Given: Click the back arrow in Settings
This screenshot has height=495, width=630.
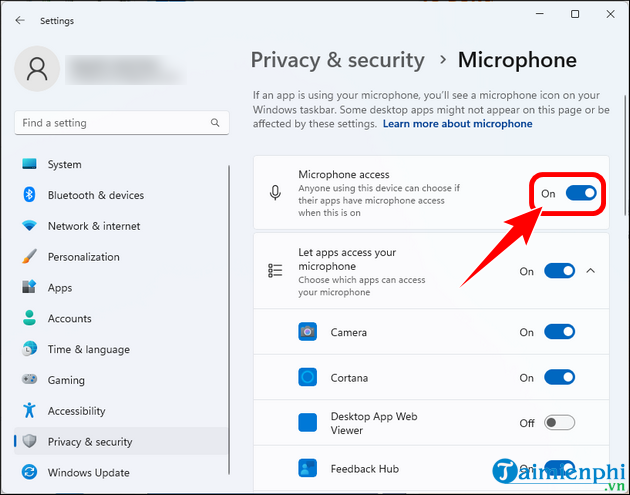Looking at the screenshot, I should pos(20,20).
